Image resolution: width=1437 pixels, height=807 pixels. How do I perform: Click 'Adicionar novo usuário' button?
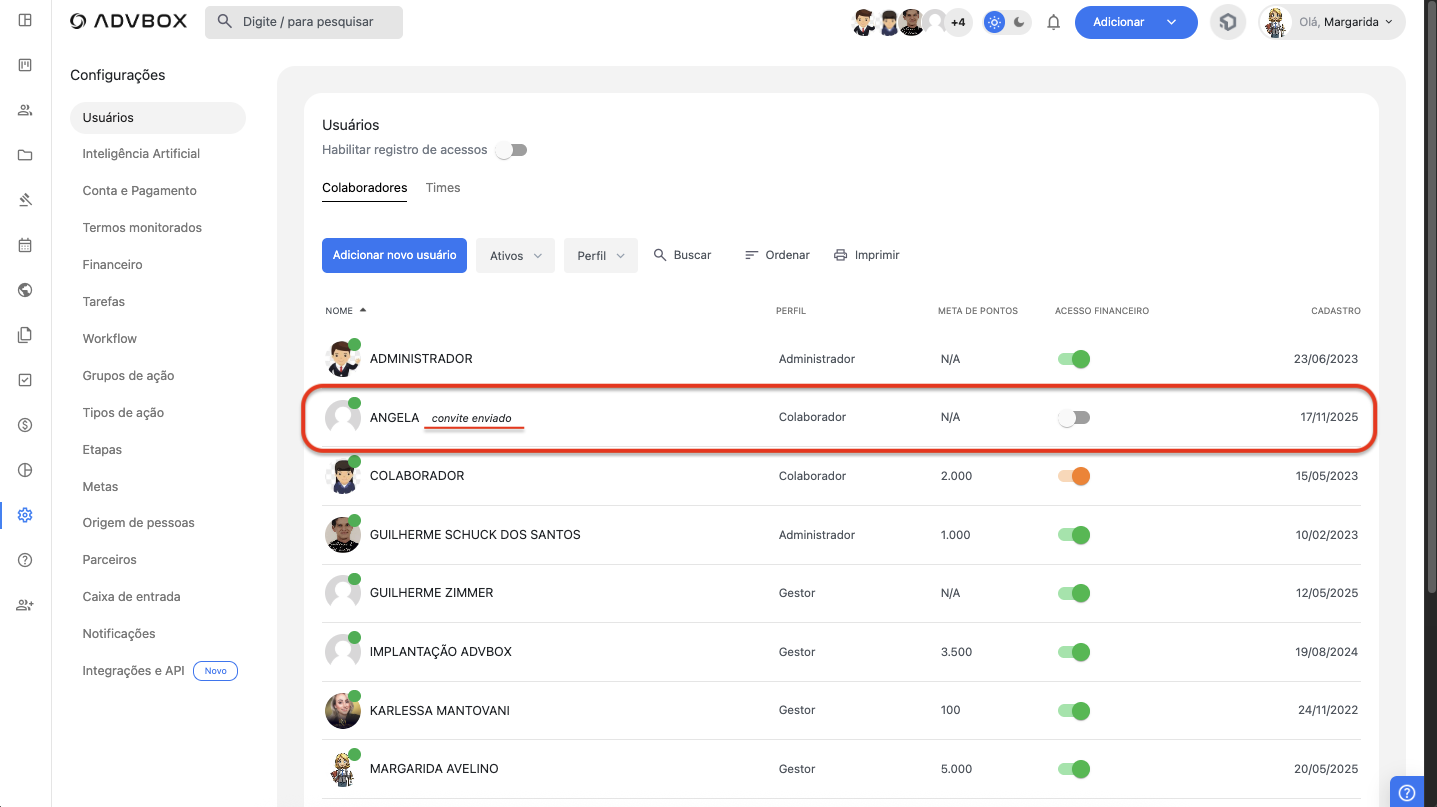[x=394, y=255]
